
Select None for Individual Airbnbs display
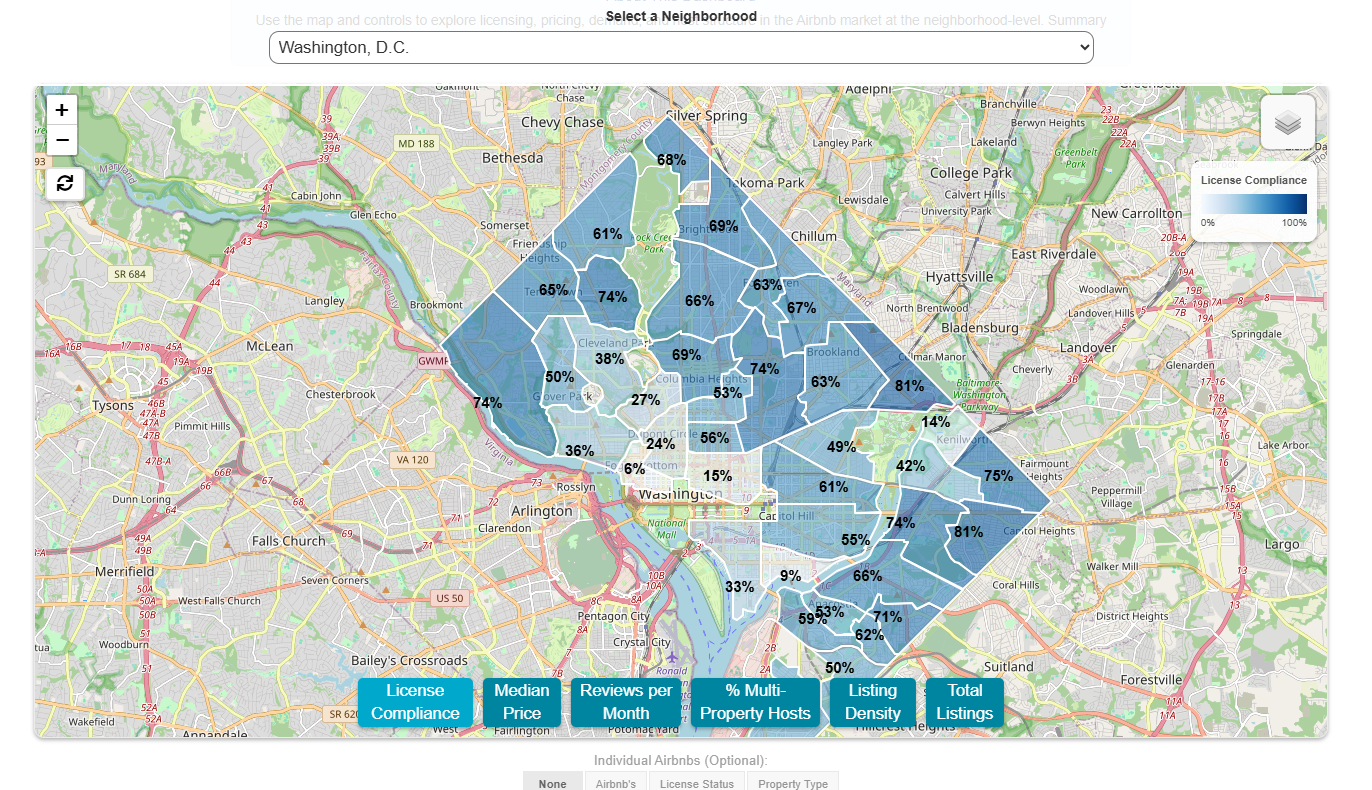[552, 783]
